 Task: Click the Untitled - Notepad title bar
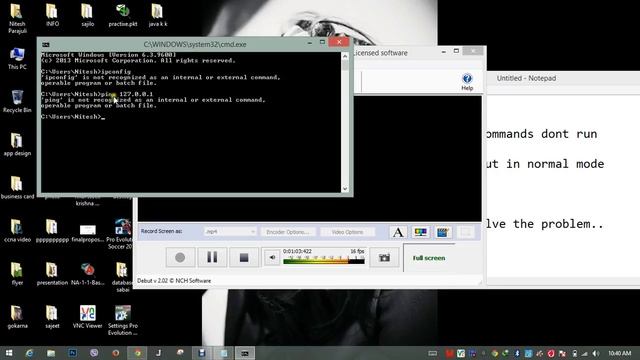[563, 78]
